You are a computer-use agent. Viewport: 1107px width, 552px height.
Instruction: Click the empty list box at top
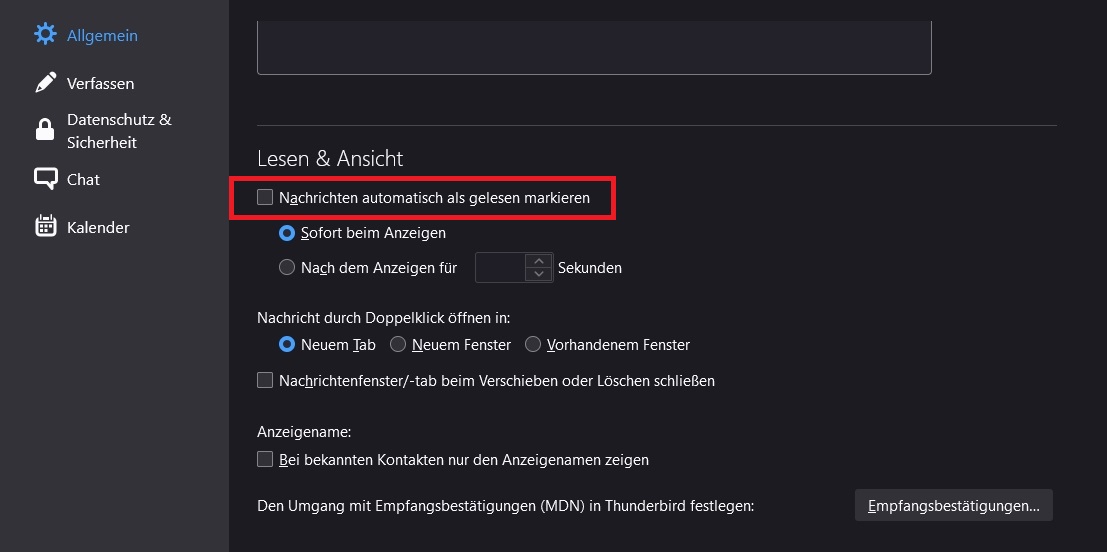(594, 46)
